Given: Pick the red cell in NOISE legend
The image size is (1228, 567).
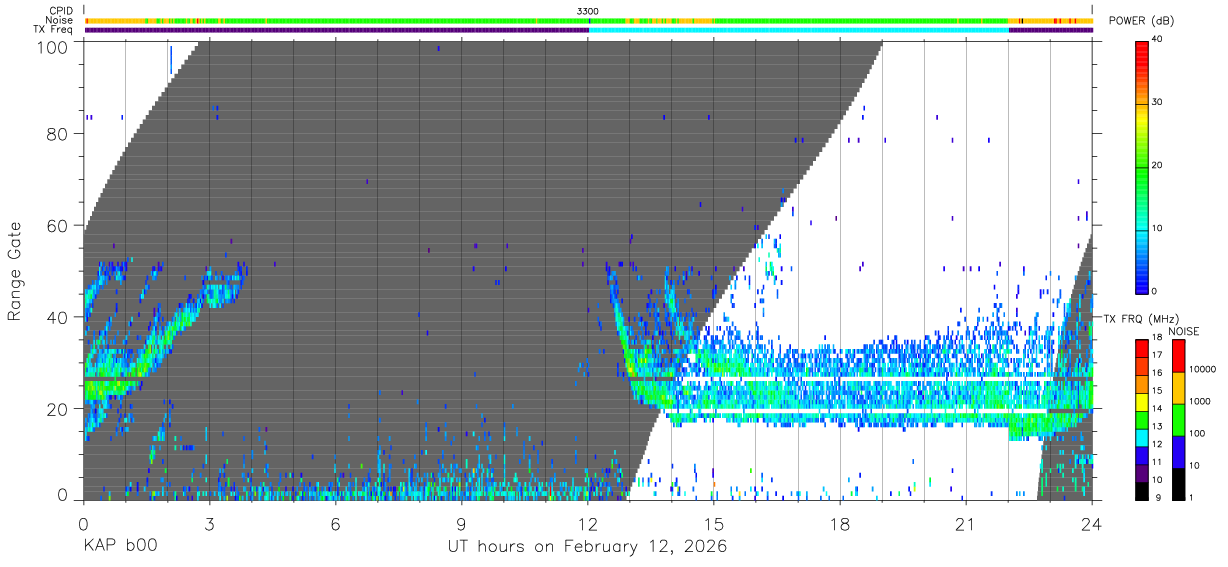Looking at the screenshot, I should (x=1179, y=355).
